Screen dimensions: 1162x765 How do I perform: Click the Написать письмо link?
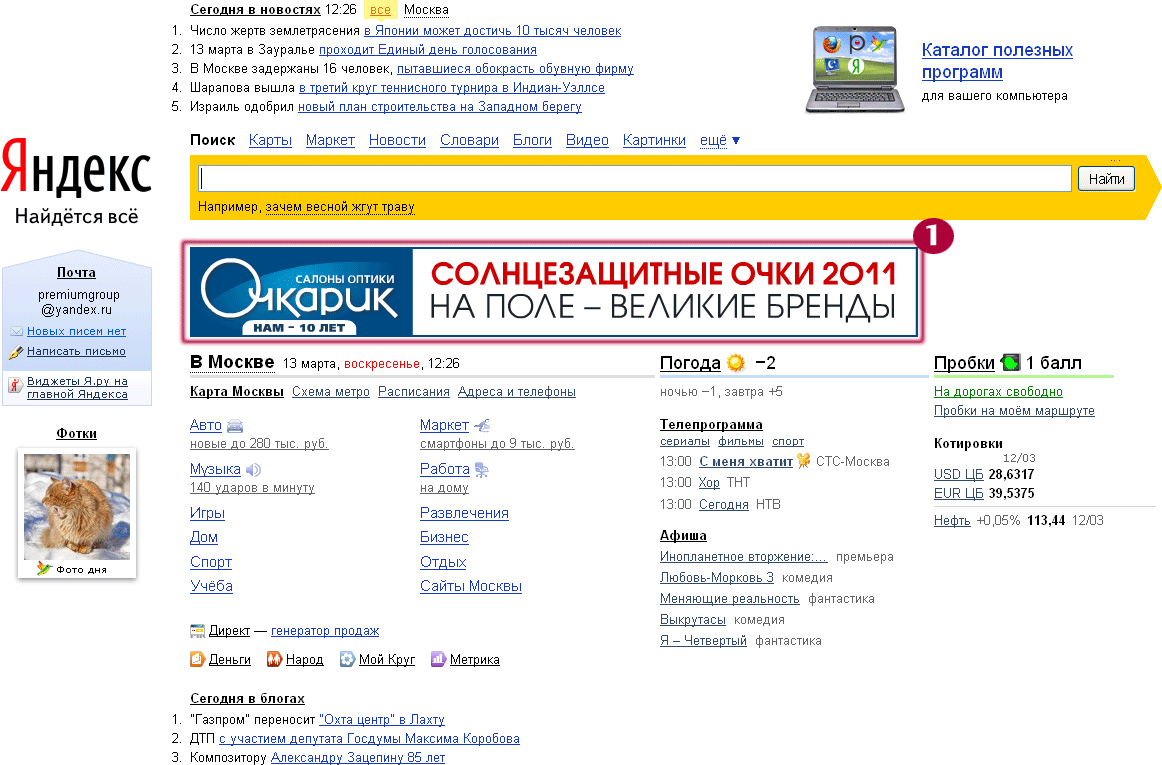point(76,351)
